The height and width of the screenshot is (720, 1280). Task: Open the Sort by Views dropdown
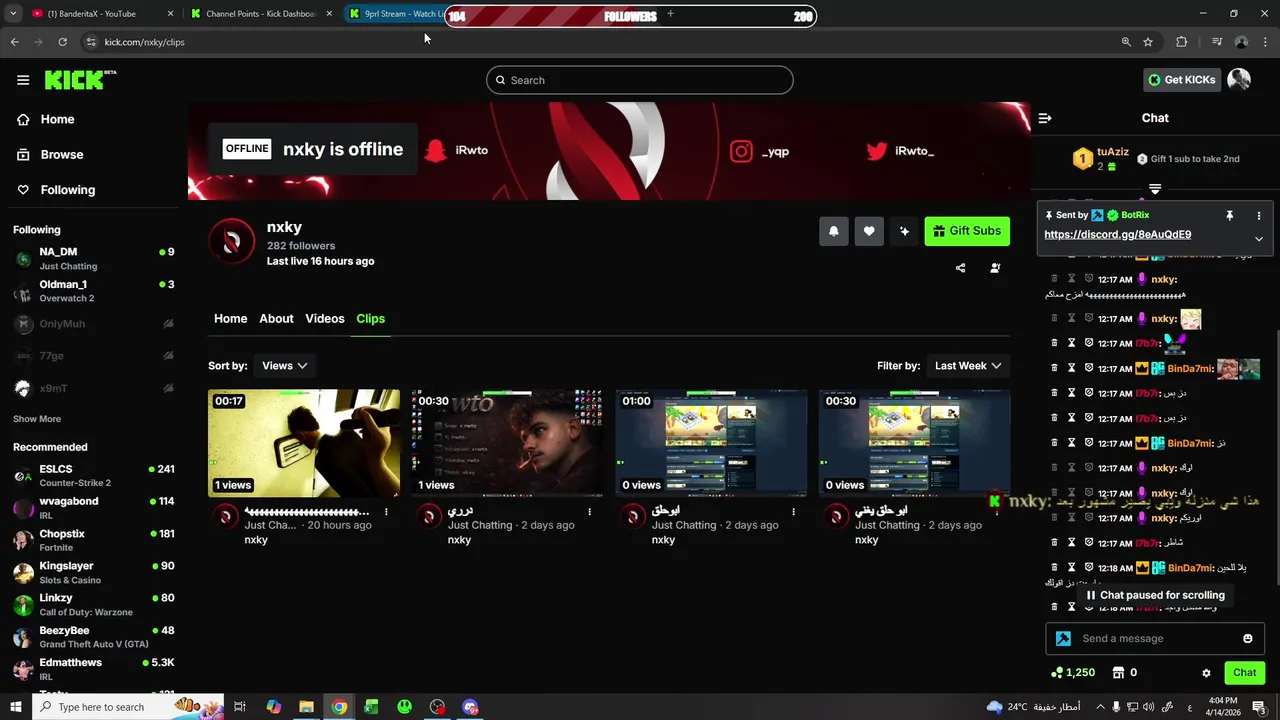[284, 366]
